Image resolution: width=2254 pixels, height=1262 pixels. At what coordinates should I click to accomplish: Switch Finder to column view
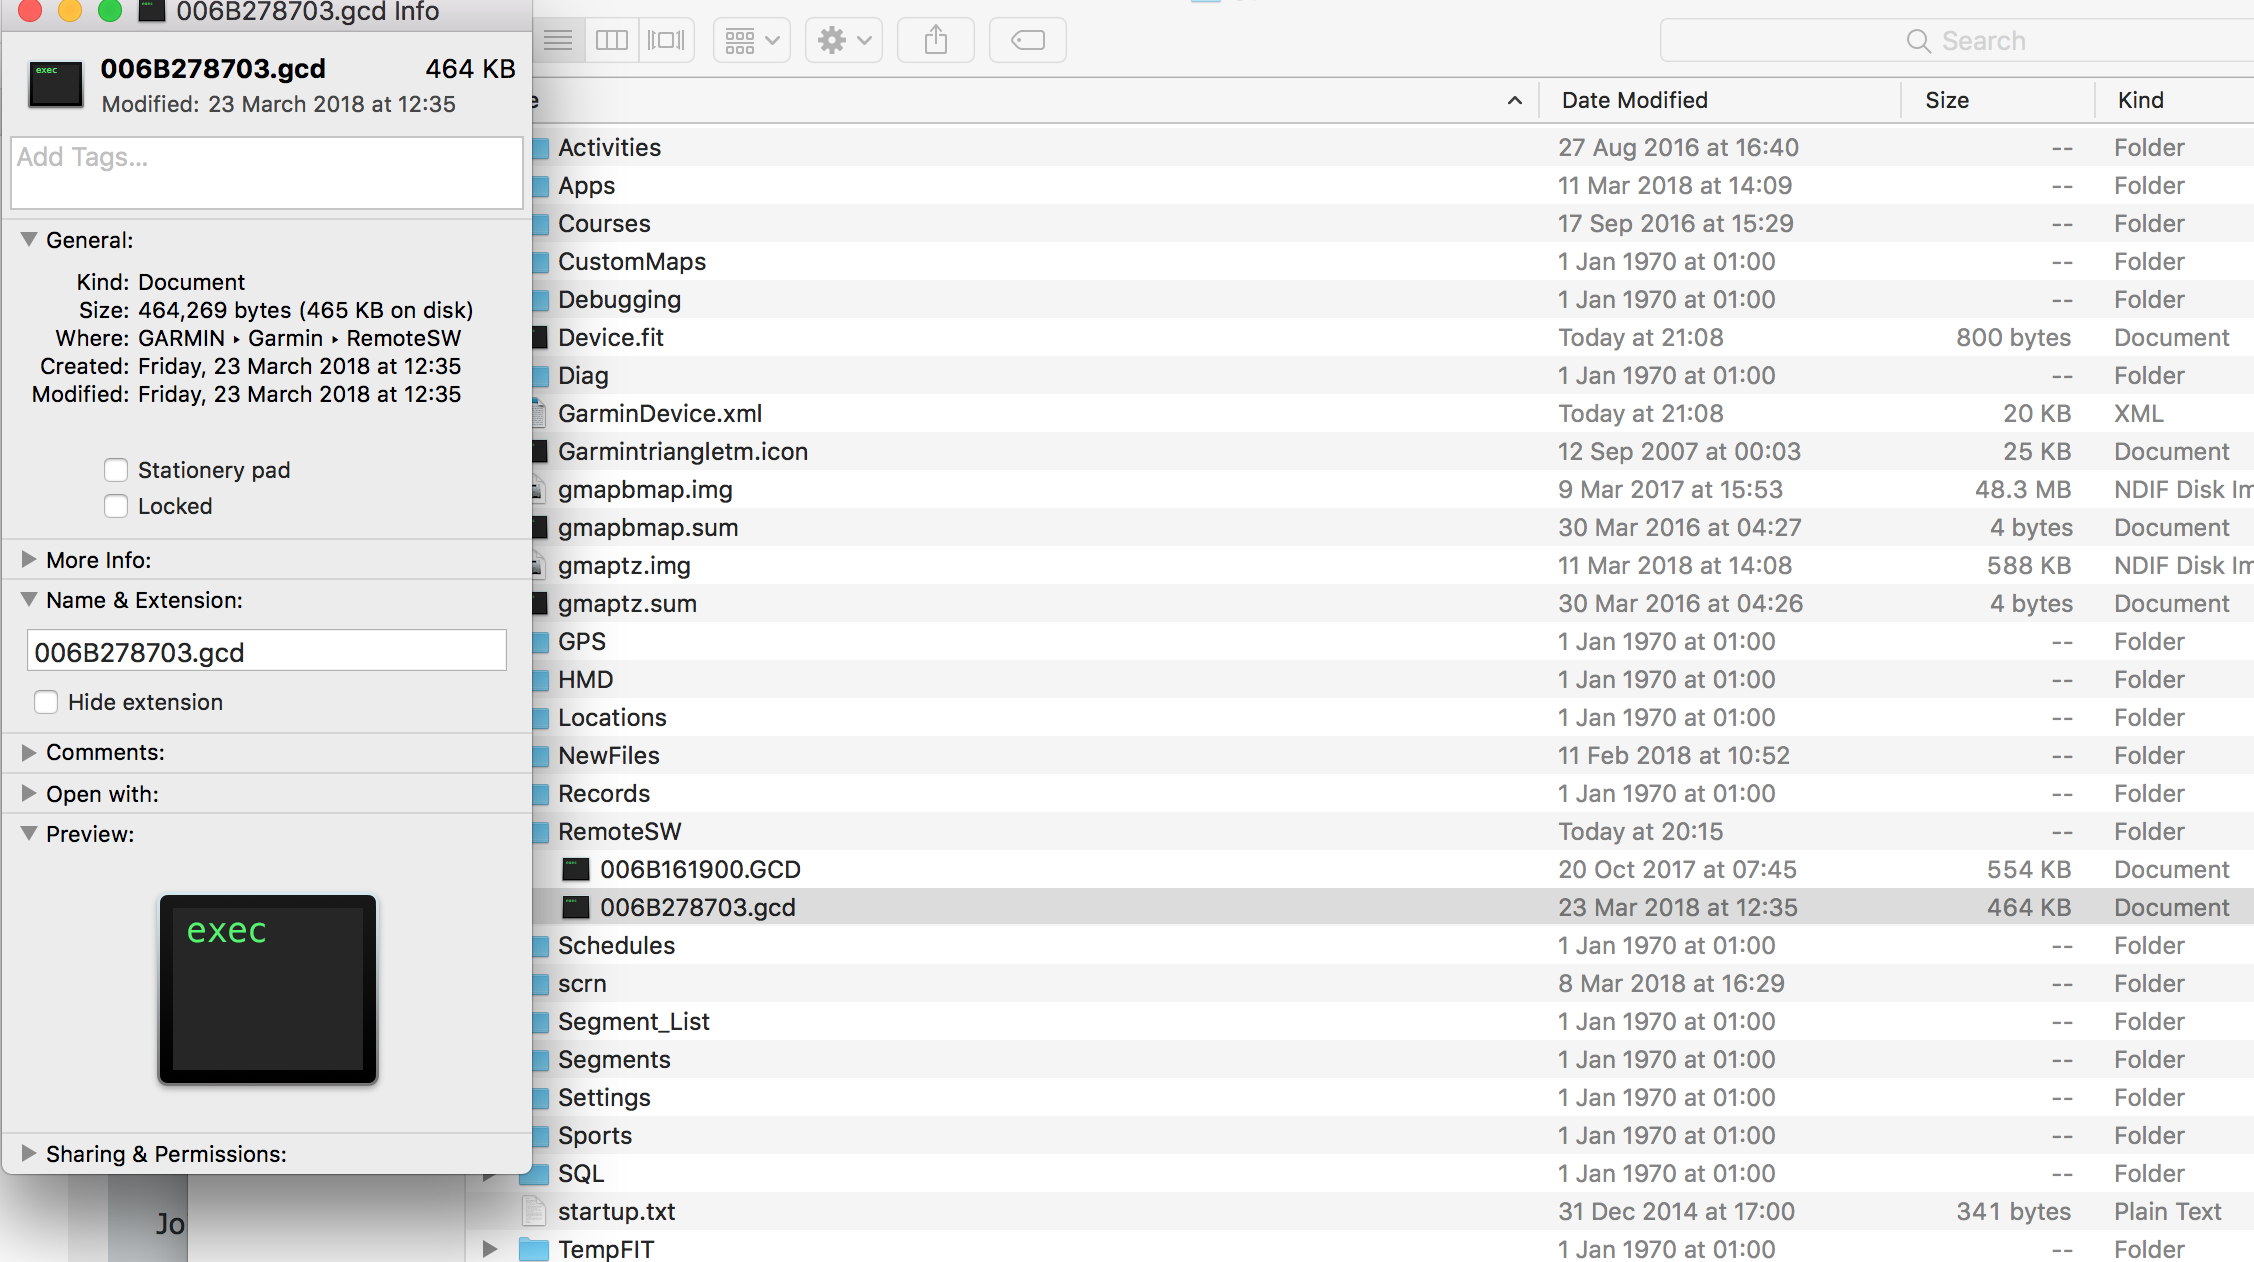tap(612, 40)
